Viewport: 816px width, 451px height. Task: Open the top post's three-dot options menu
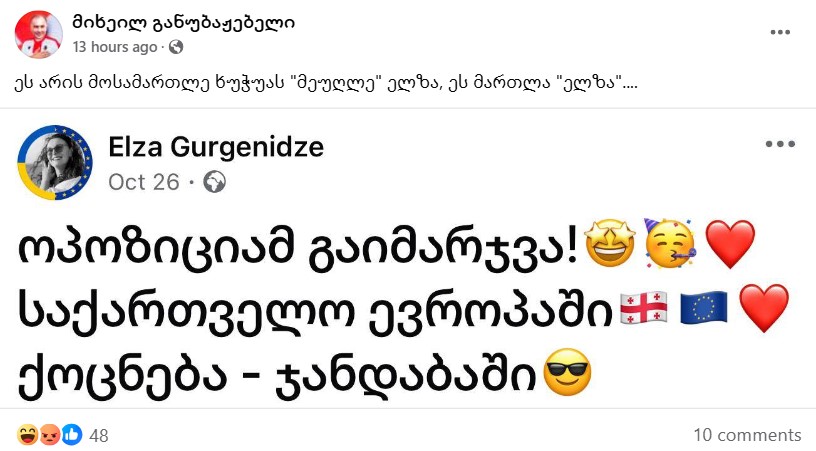780,32
